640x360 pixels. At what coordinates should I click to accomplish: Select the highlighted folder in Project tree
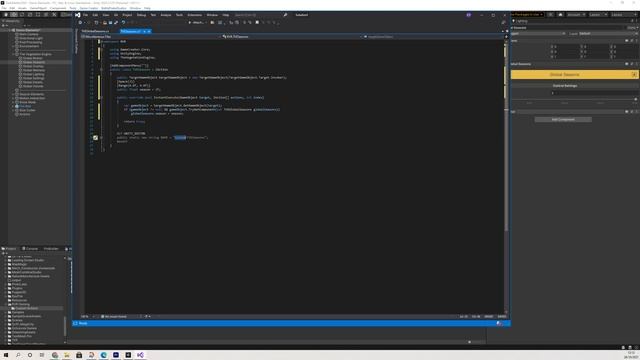point(27,308)
